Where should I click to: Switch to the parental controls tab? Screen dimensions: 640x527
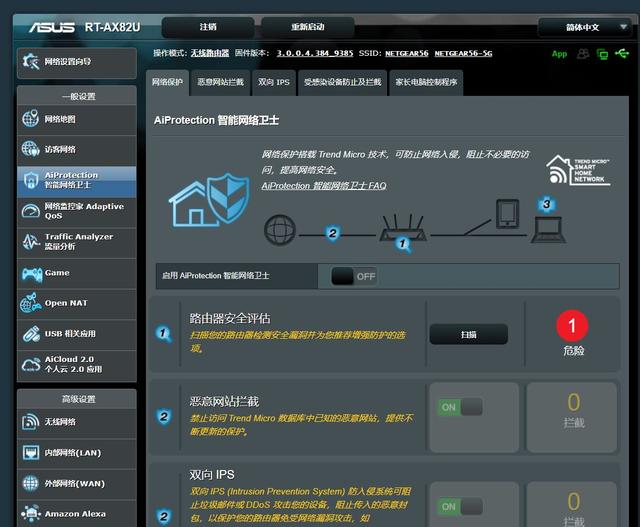(x=426, y=82)
